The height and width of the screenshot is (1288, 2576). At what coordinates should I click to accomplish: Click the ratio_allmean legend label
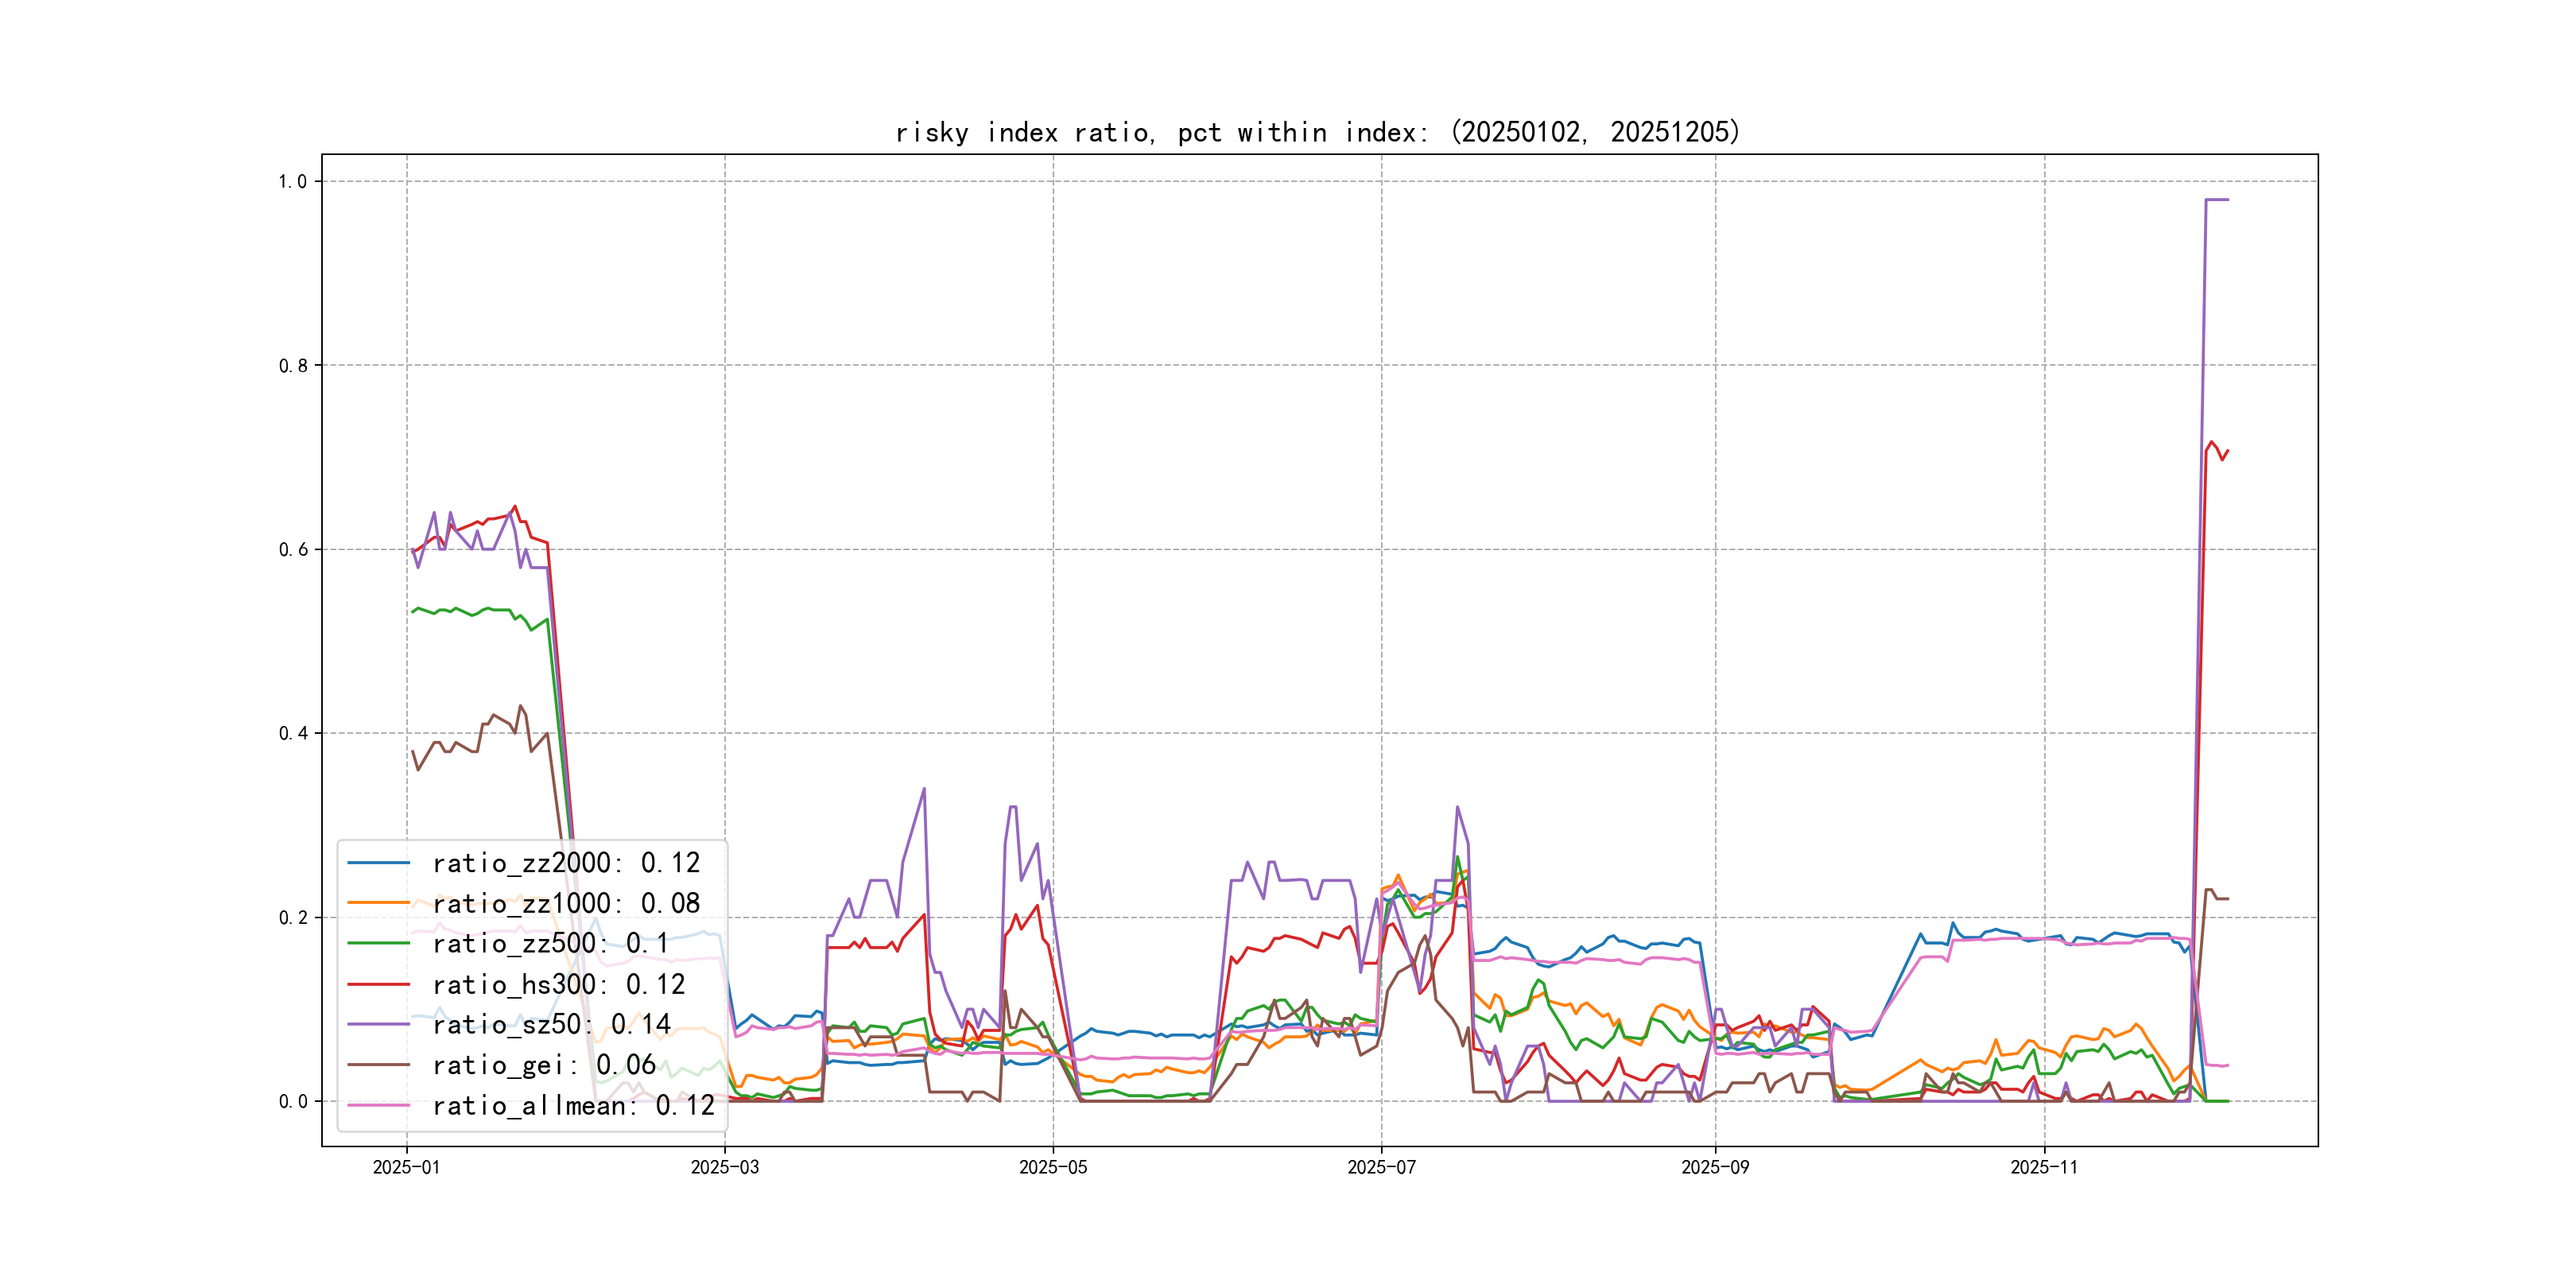click(573, 1106)
